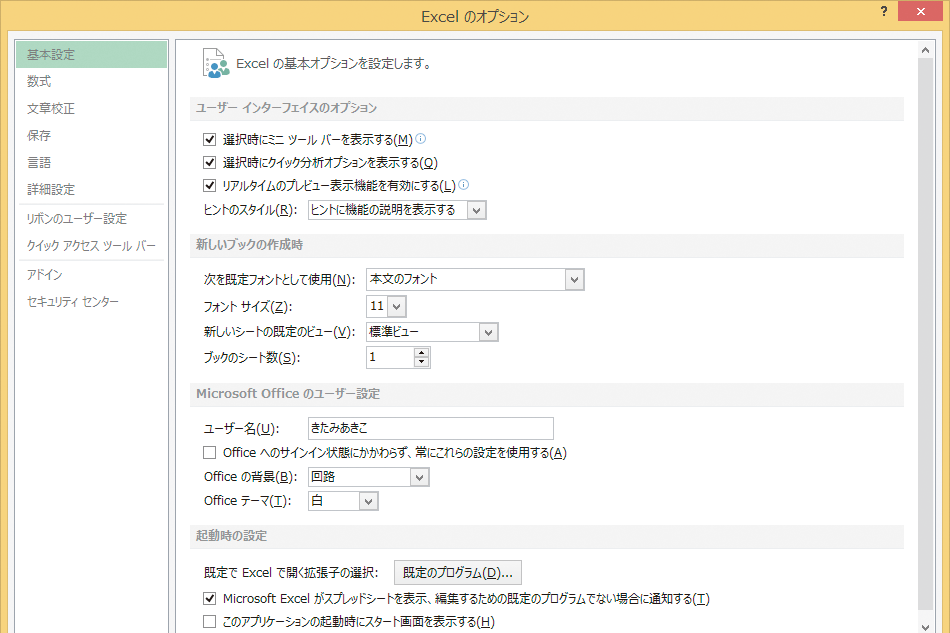Click the ユーザー名 text field
950x633 pixels.
pos(431,428)
